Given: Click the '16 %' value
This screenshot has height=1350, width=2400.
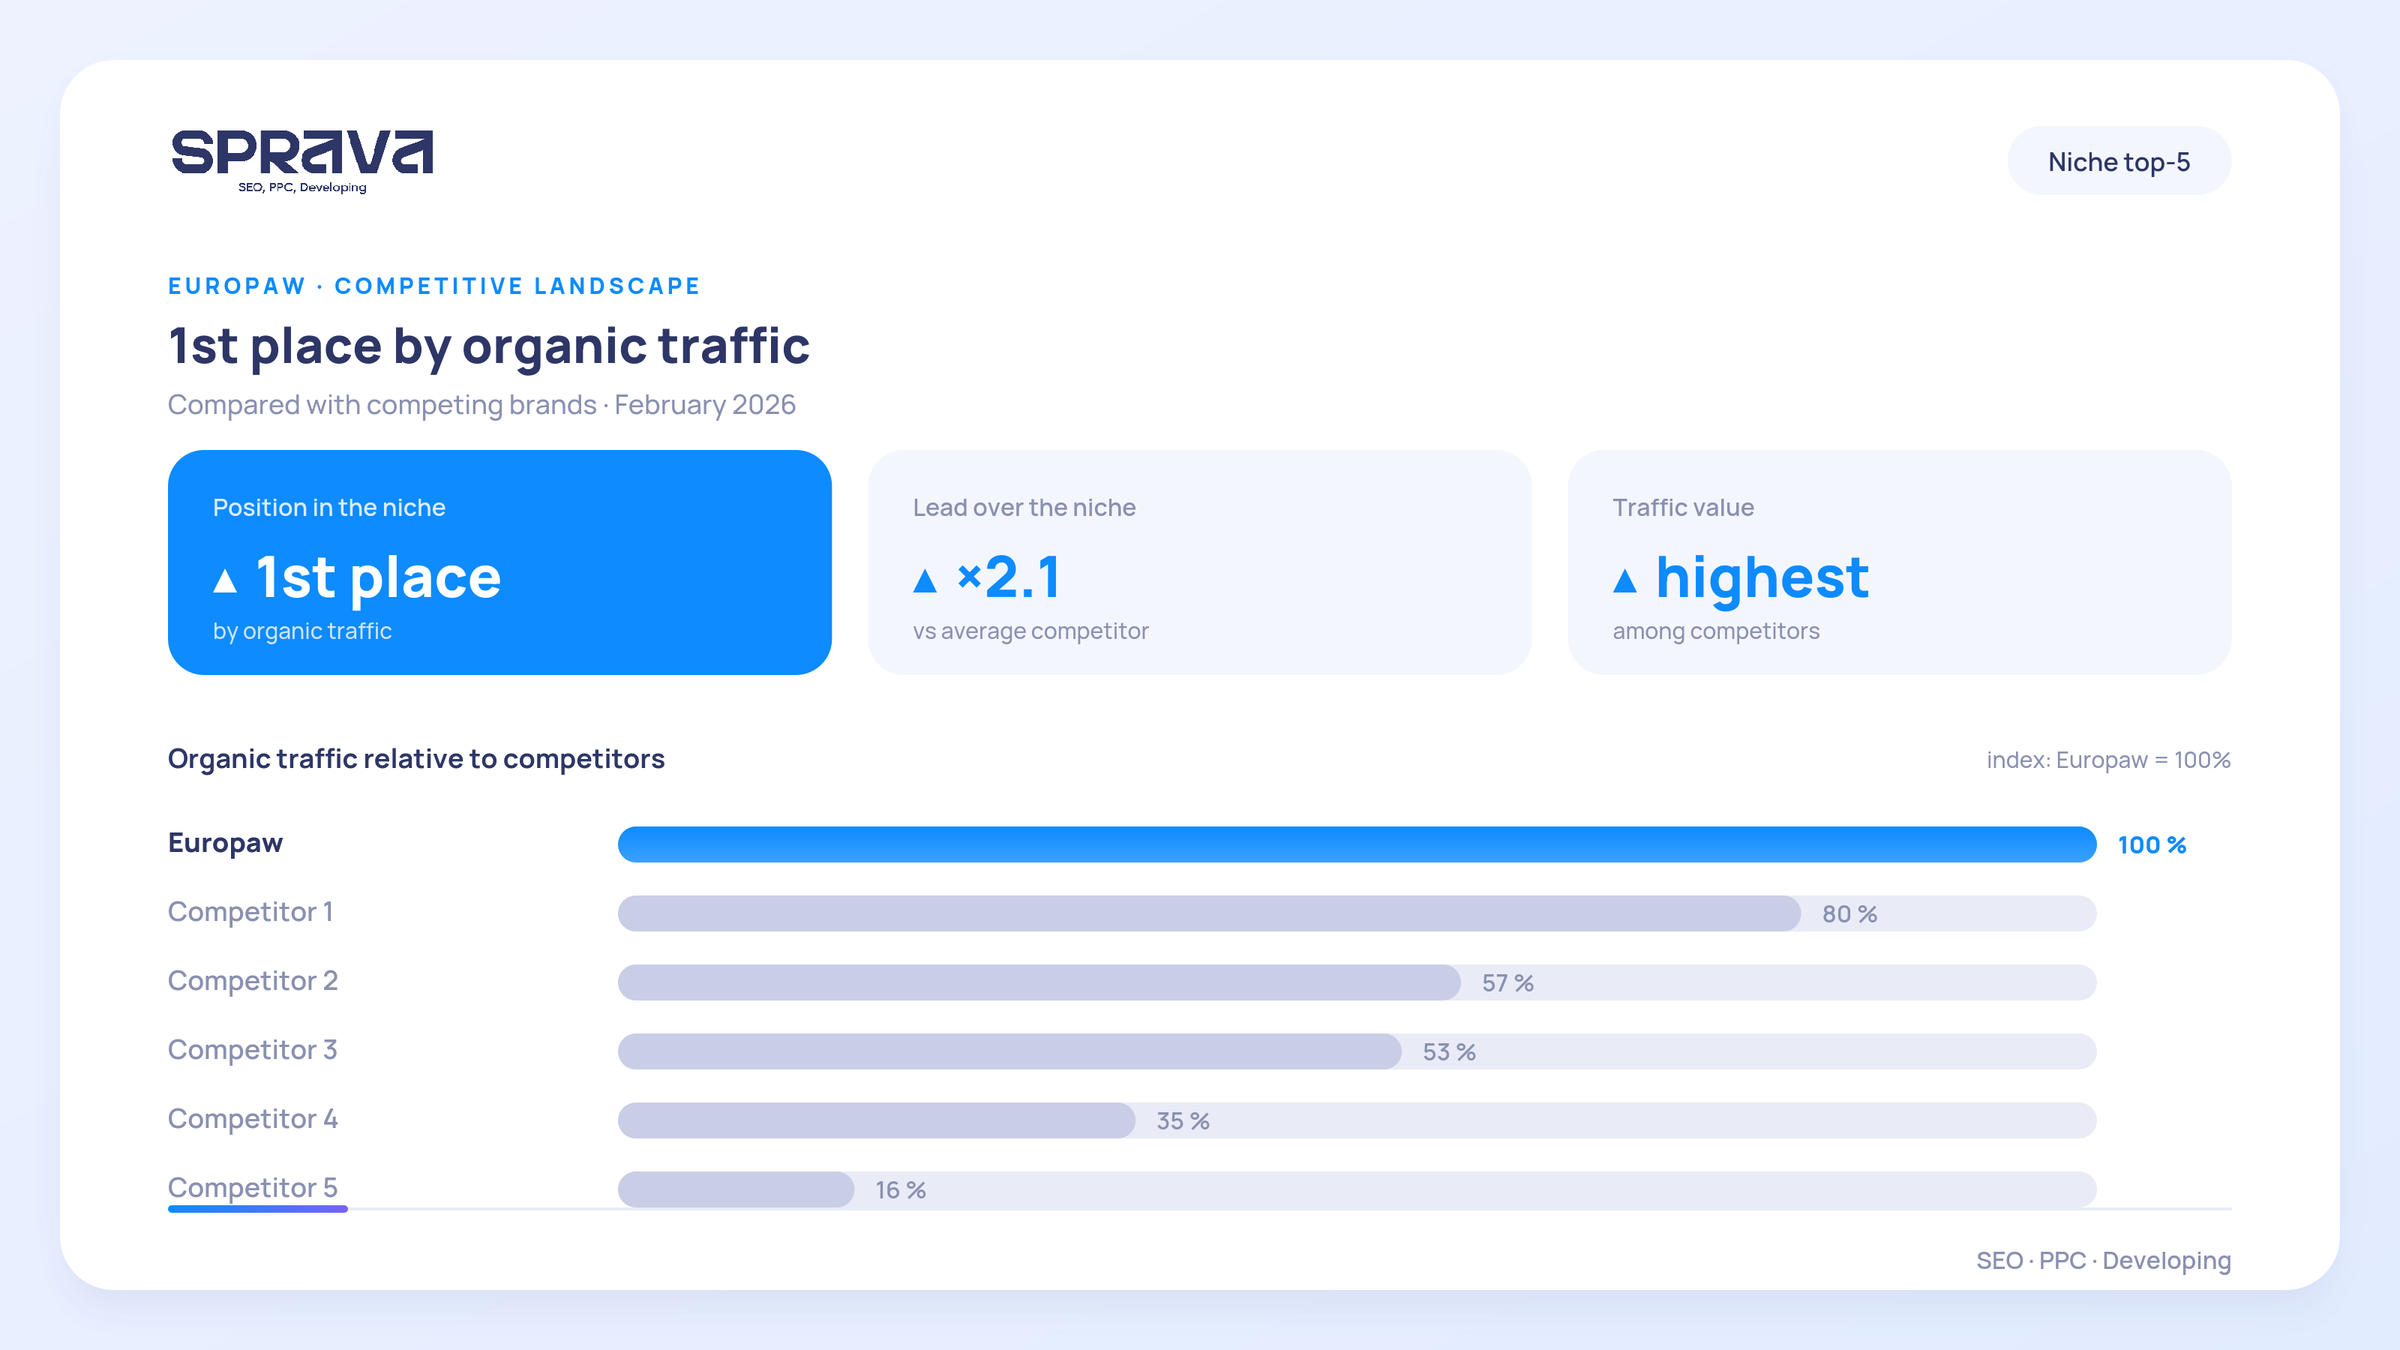Looking at the screenshot, I should click(901, 1190).
